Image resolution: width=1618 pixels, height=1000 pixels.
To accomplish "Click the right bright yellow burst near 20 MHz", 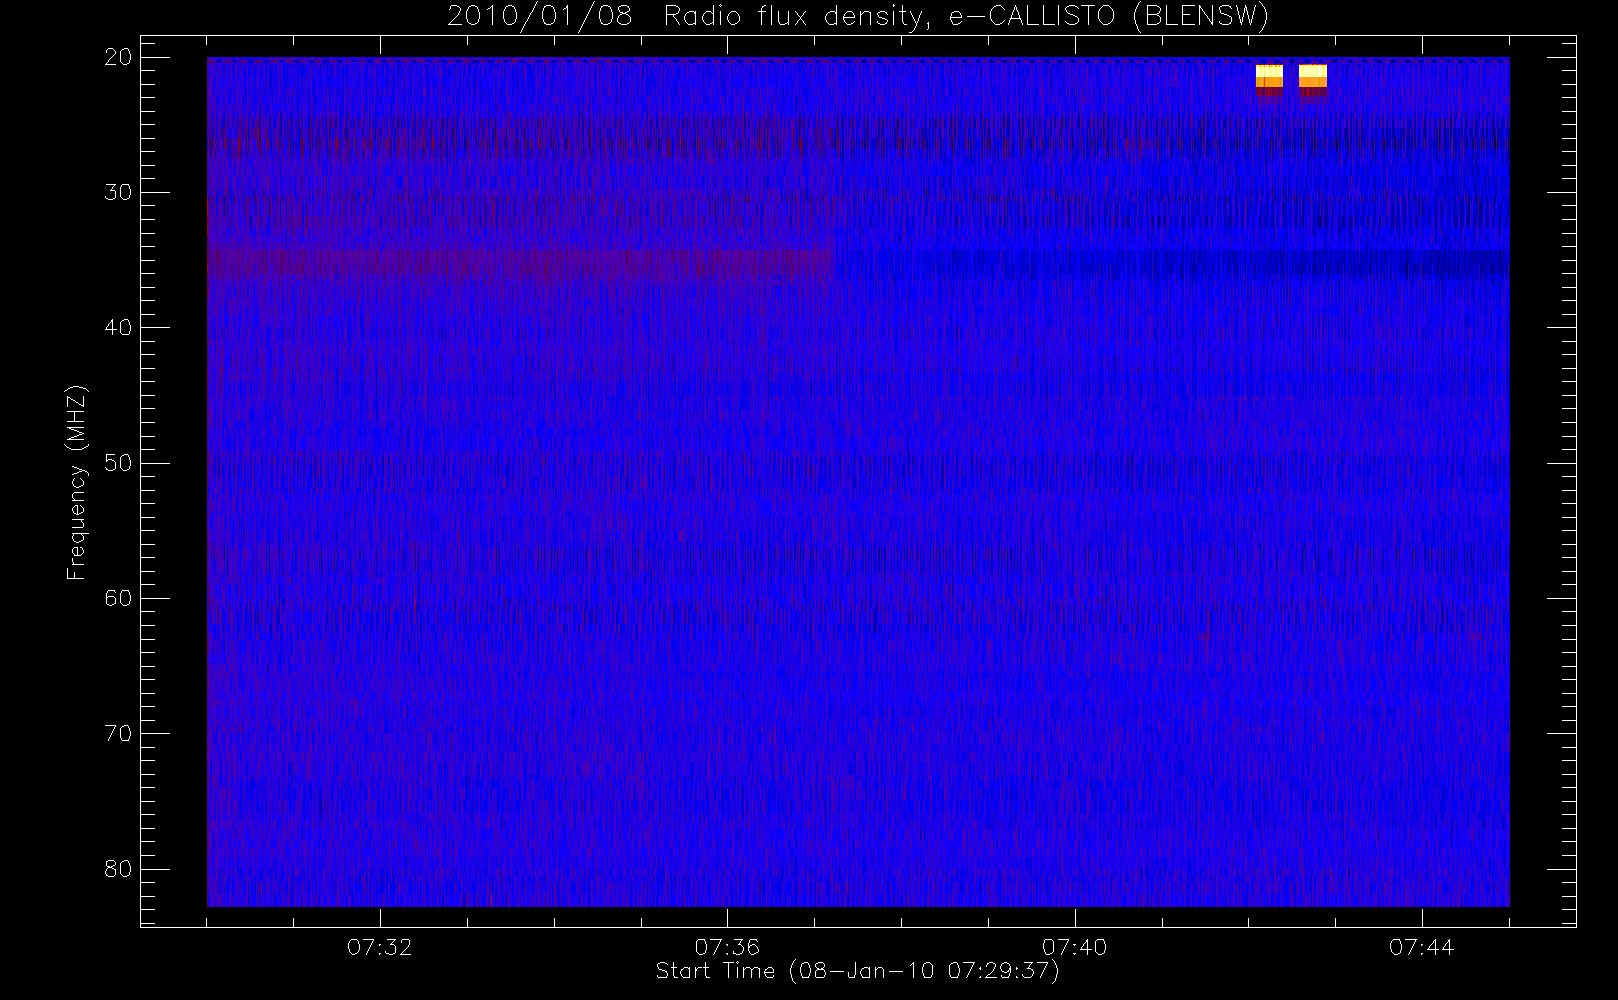I will (x=1313, y=77).
